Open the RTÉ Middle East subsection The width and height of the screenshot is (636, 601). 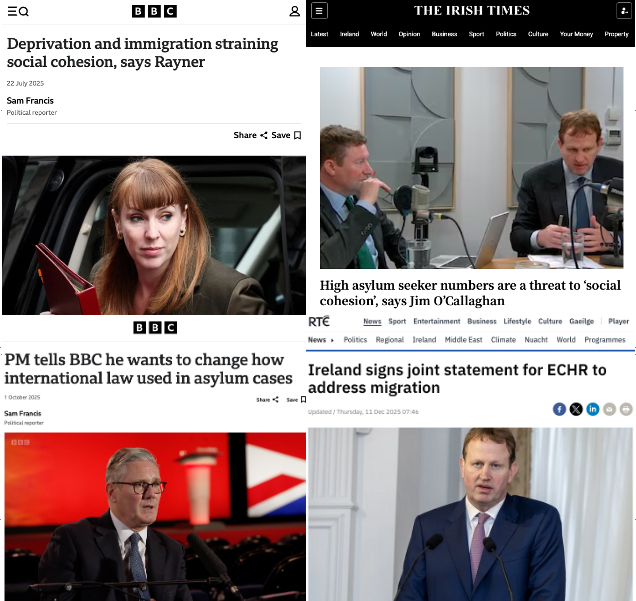(463, 340)
